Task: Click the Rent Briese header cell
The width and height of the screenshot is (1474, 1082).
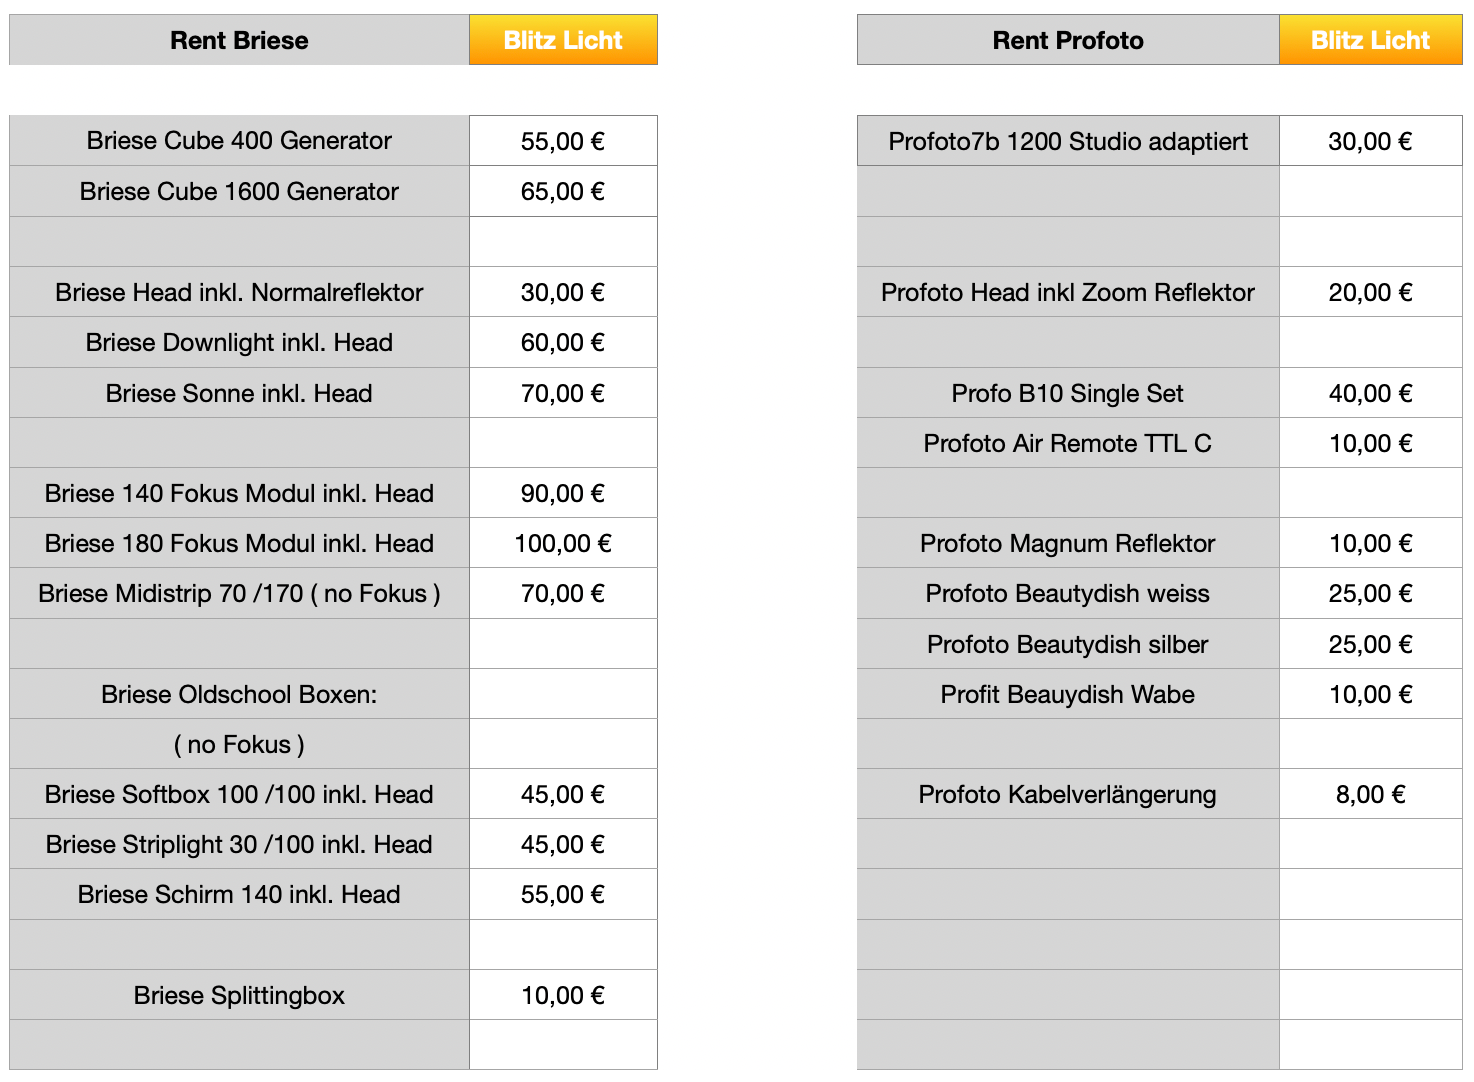Action: point(239,40)
